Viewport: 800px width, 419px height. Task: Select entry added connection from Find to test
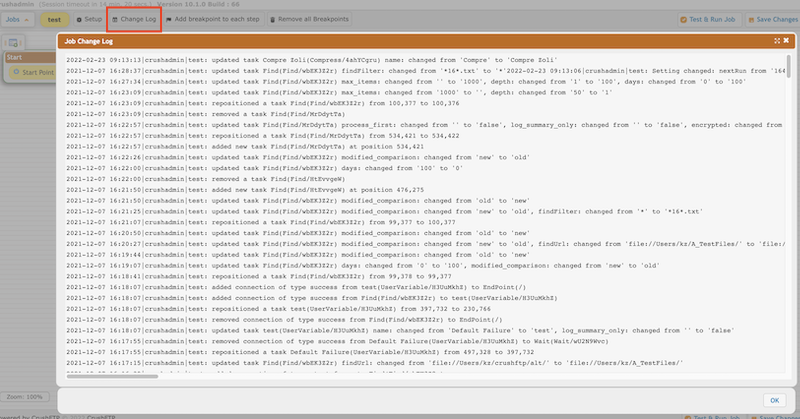point(312,298)
